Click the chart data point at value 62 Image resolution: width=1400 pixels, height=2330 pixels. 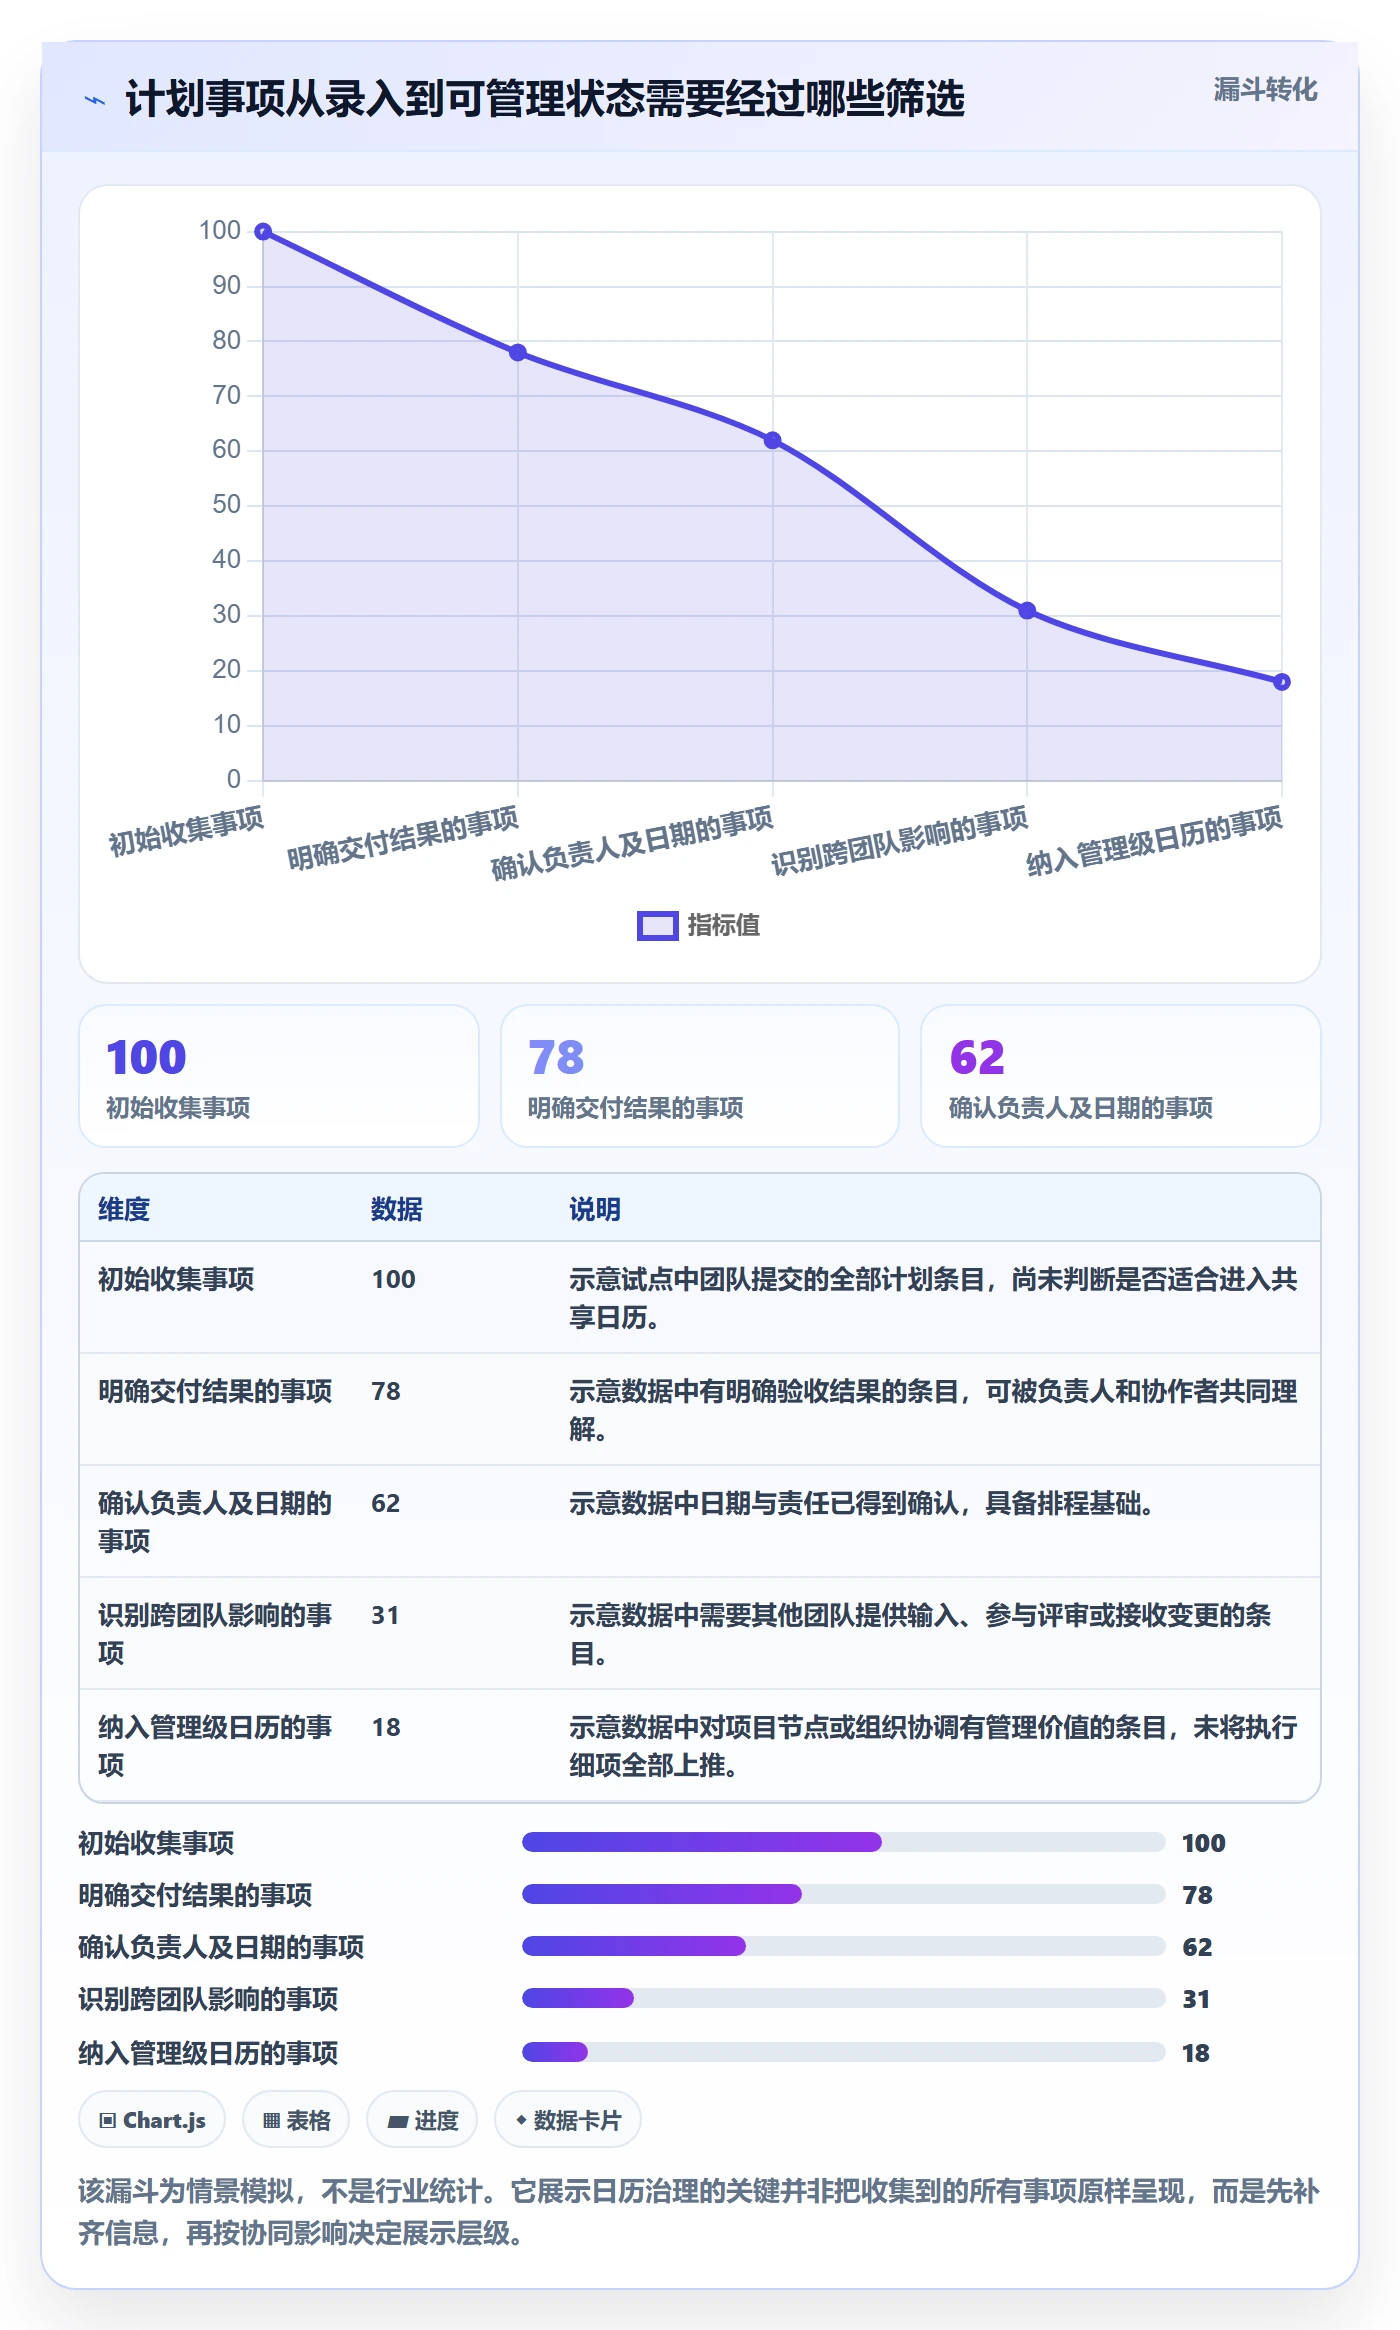(x=773, y=440)
